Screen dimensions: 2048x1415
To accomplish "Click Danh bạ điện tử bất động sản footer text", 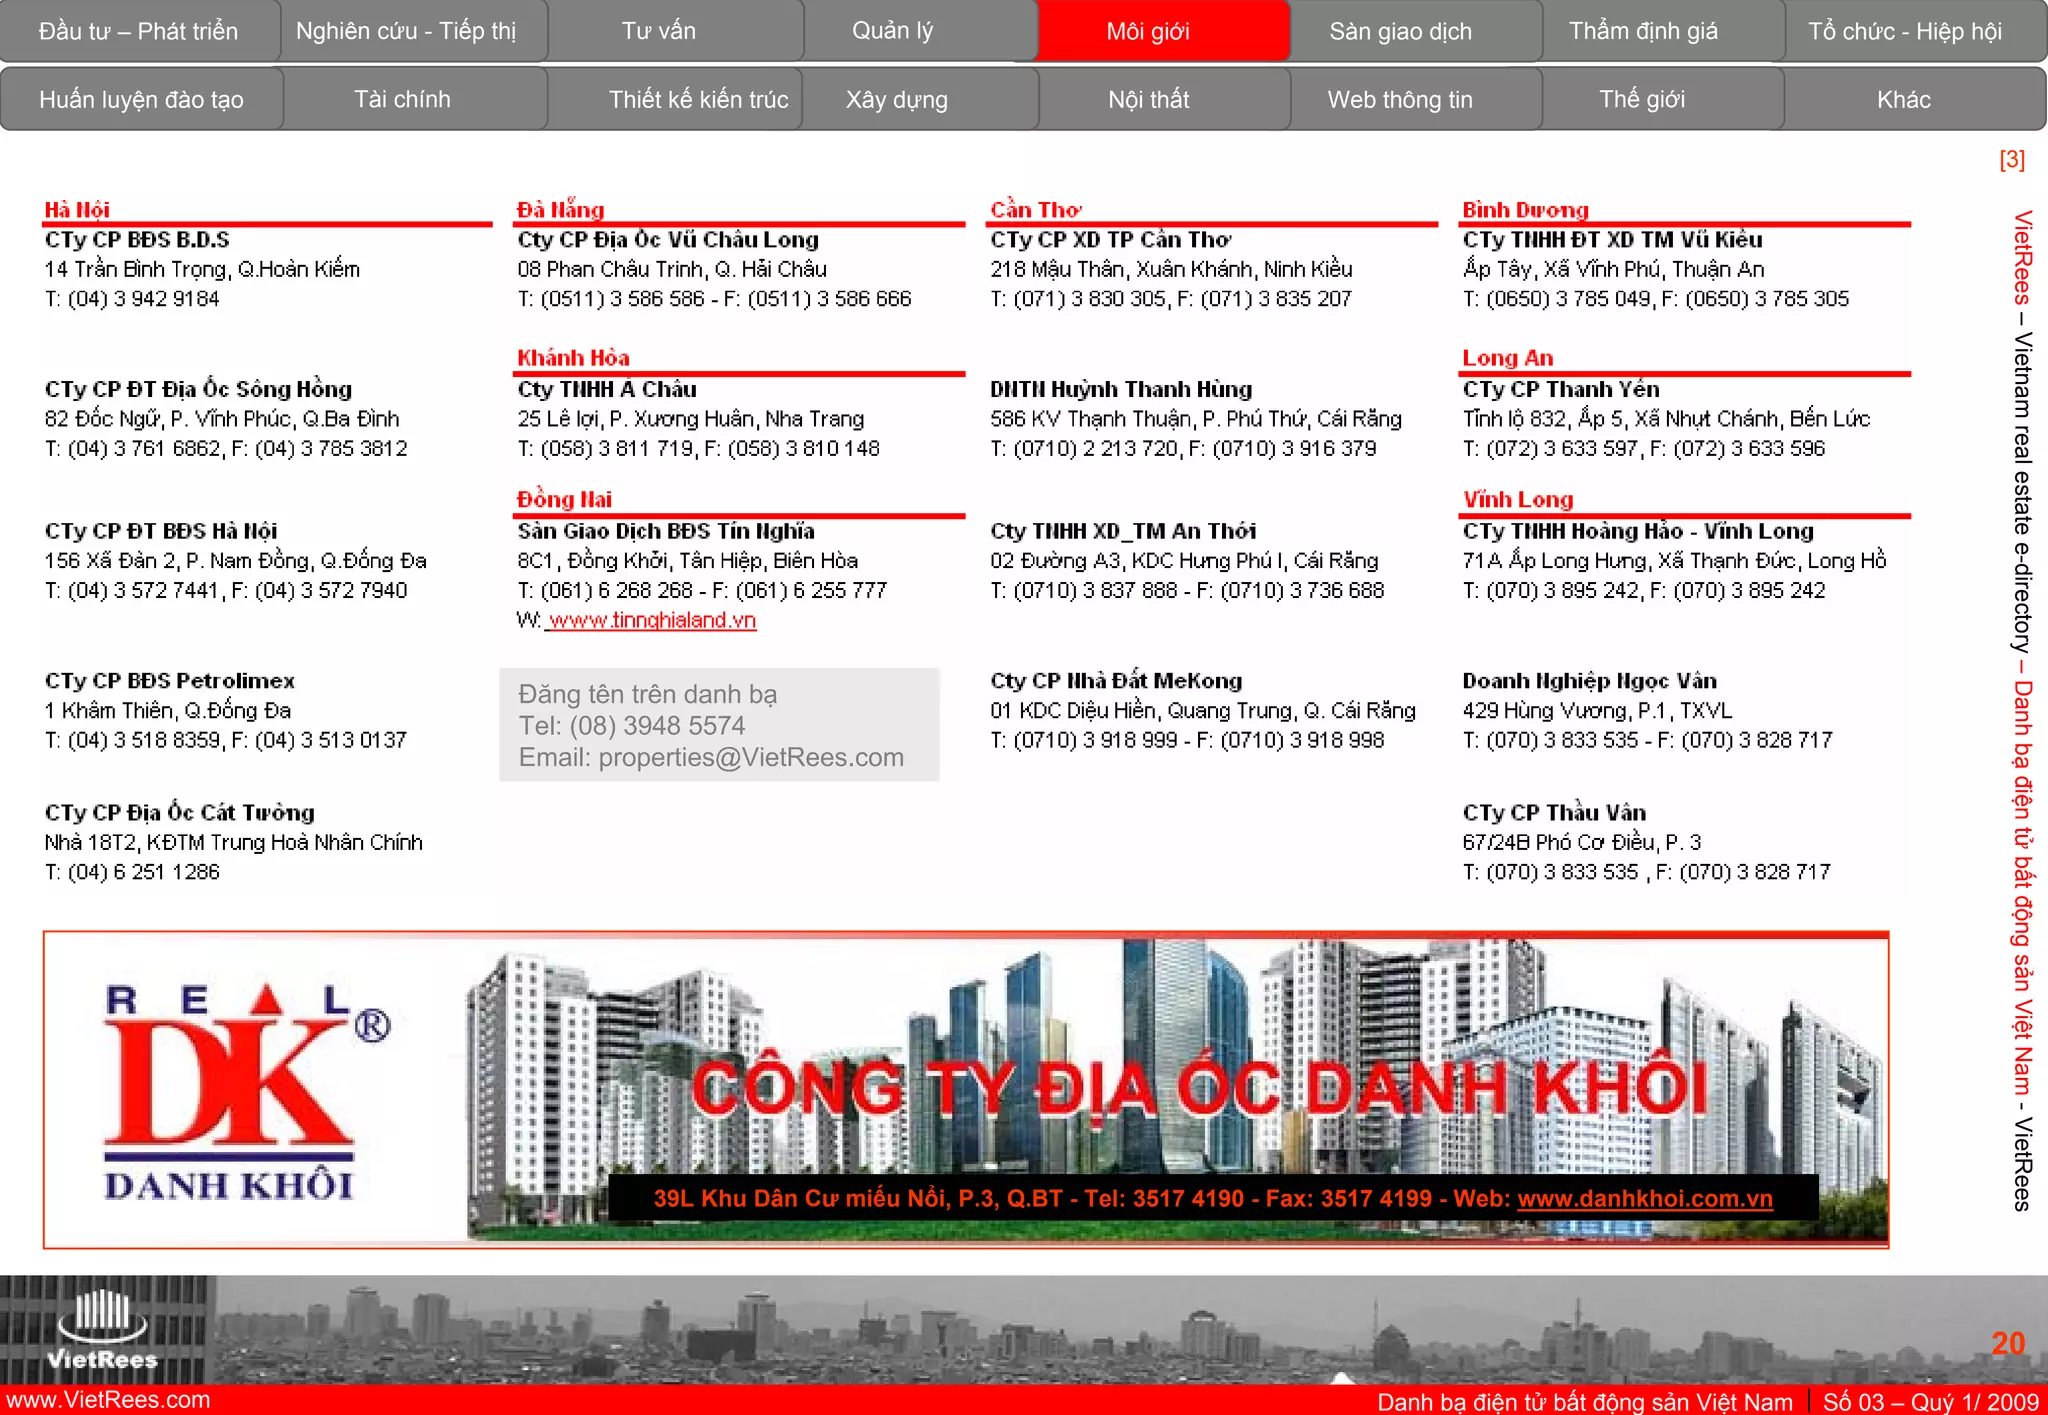I will pyautogui.click(x=1585, y=1401).
